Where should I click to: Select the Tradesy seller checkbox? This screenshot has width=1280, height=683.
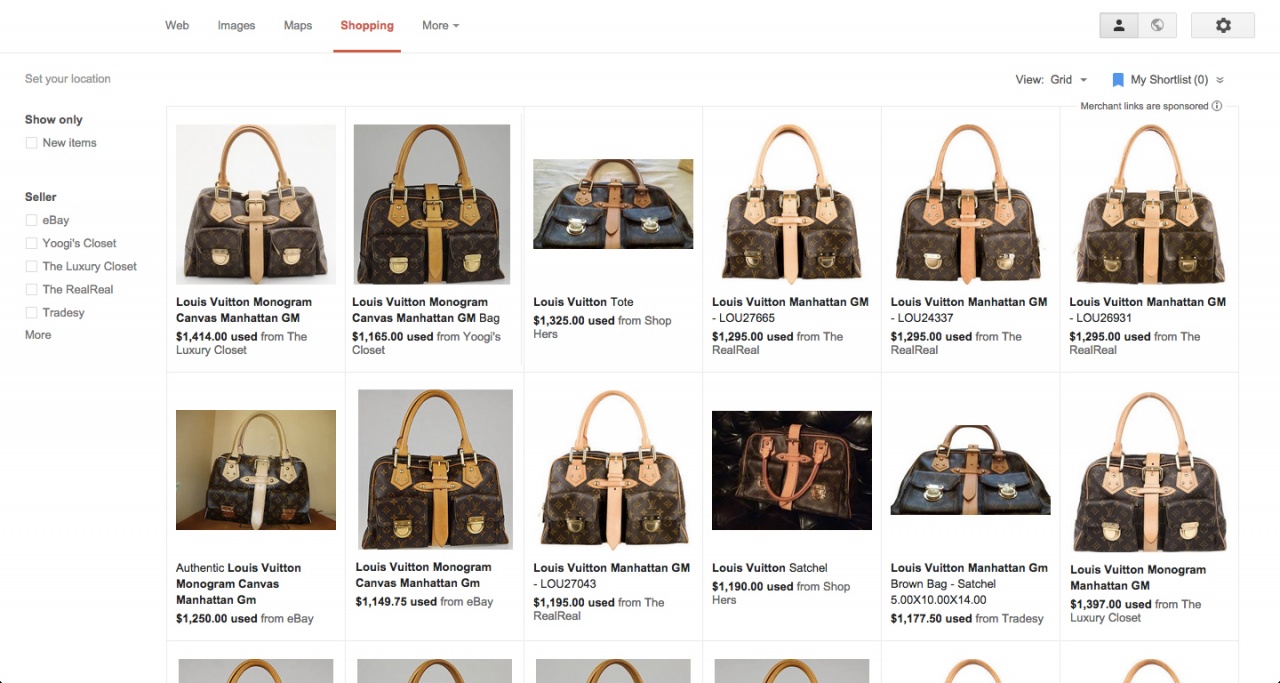coord(32,313)
